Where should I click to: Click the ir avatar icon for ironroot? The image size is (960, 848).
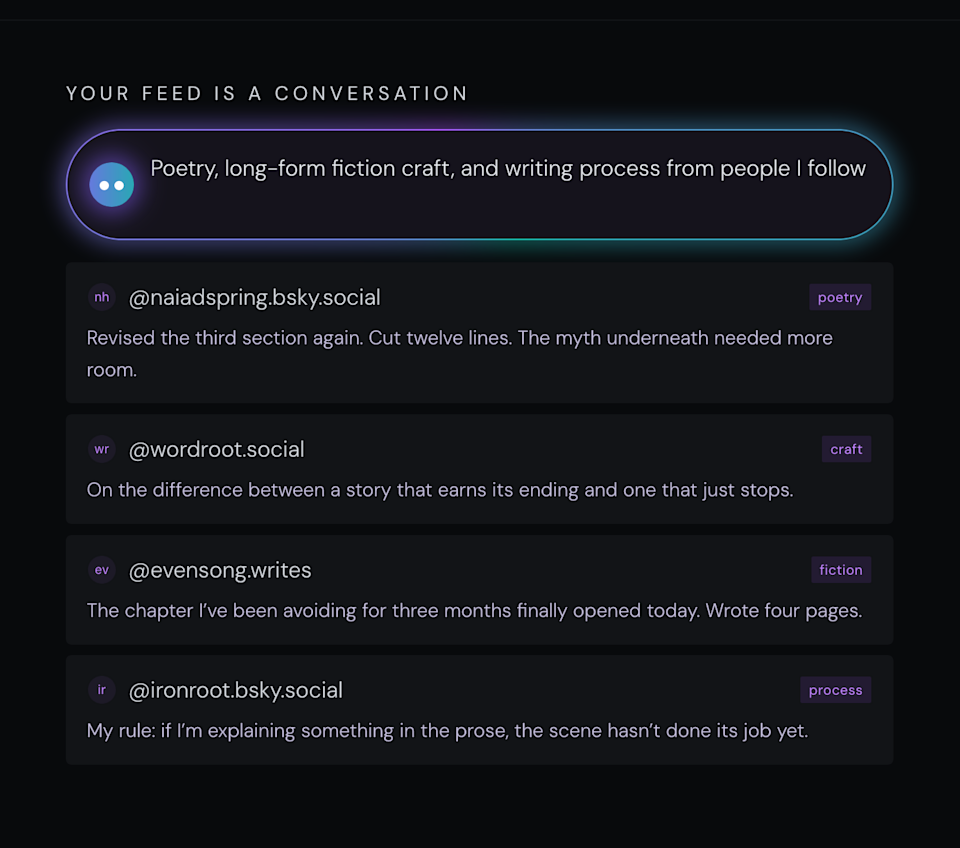click(x=101, y=690)
